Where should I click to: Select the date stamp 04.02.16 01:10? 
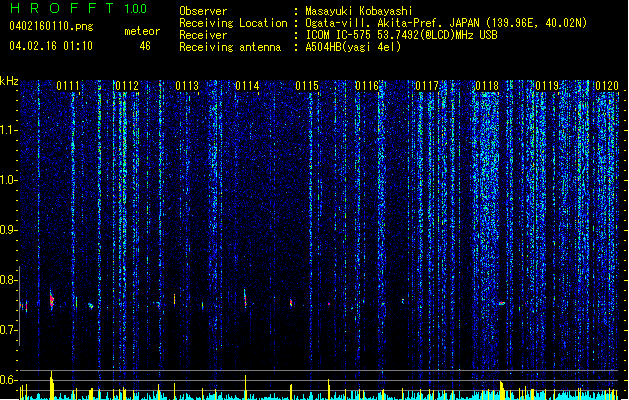(x=51, y=46)
